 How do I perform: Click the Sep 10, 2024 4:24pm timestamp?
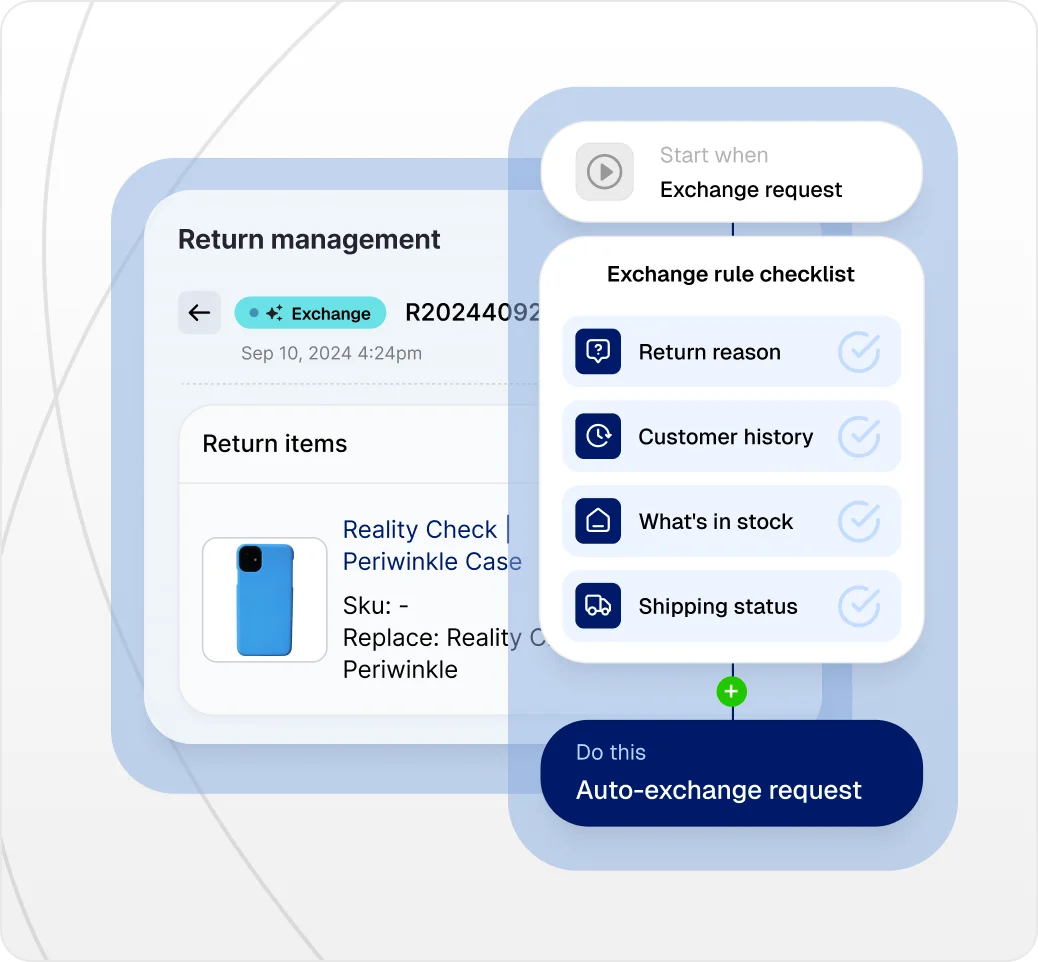tap(331, 353)
